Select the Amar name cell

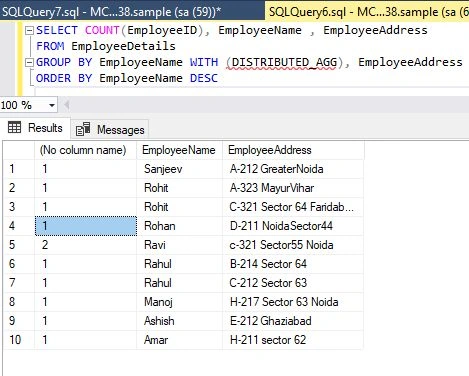pos(180,340)
